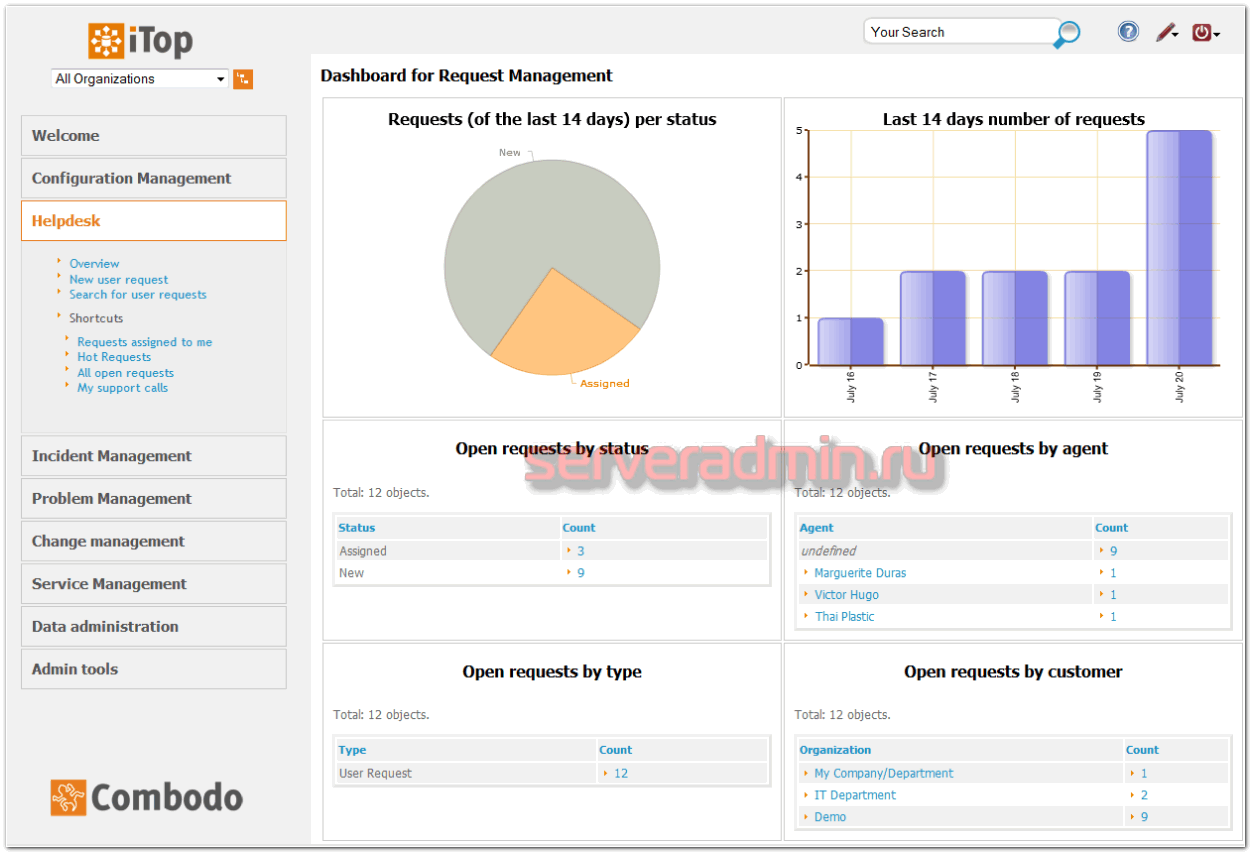Open Demo organization link
Viewport: 1251px width, 853px height.
[x=830, y=817]
